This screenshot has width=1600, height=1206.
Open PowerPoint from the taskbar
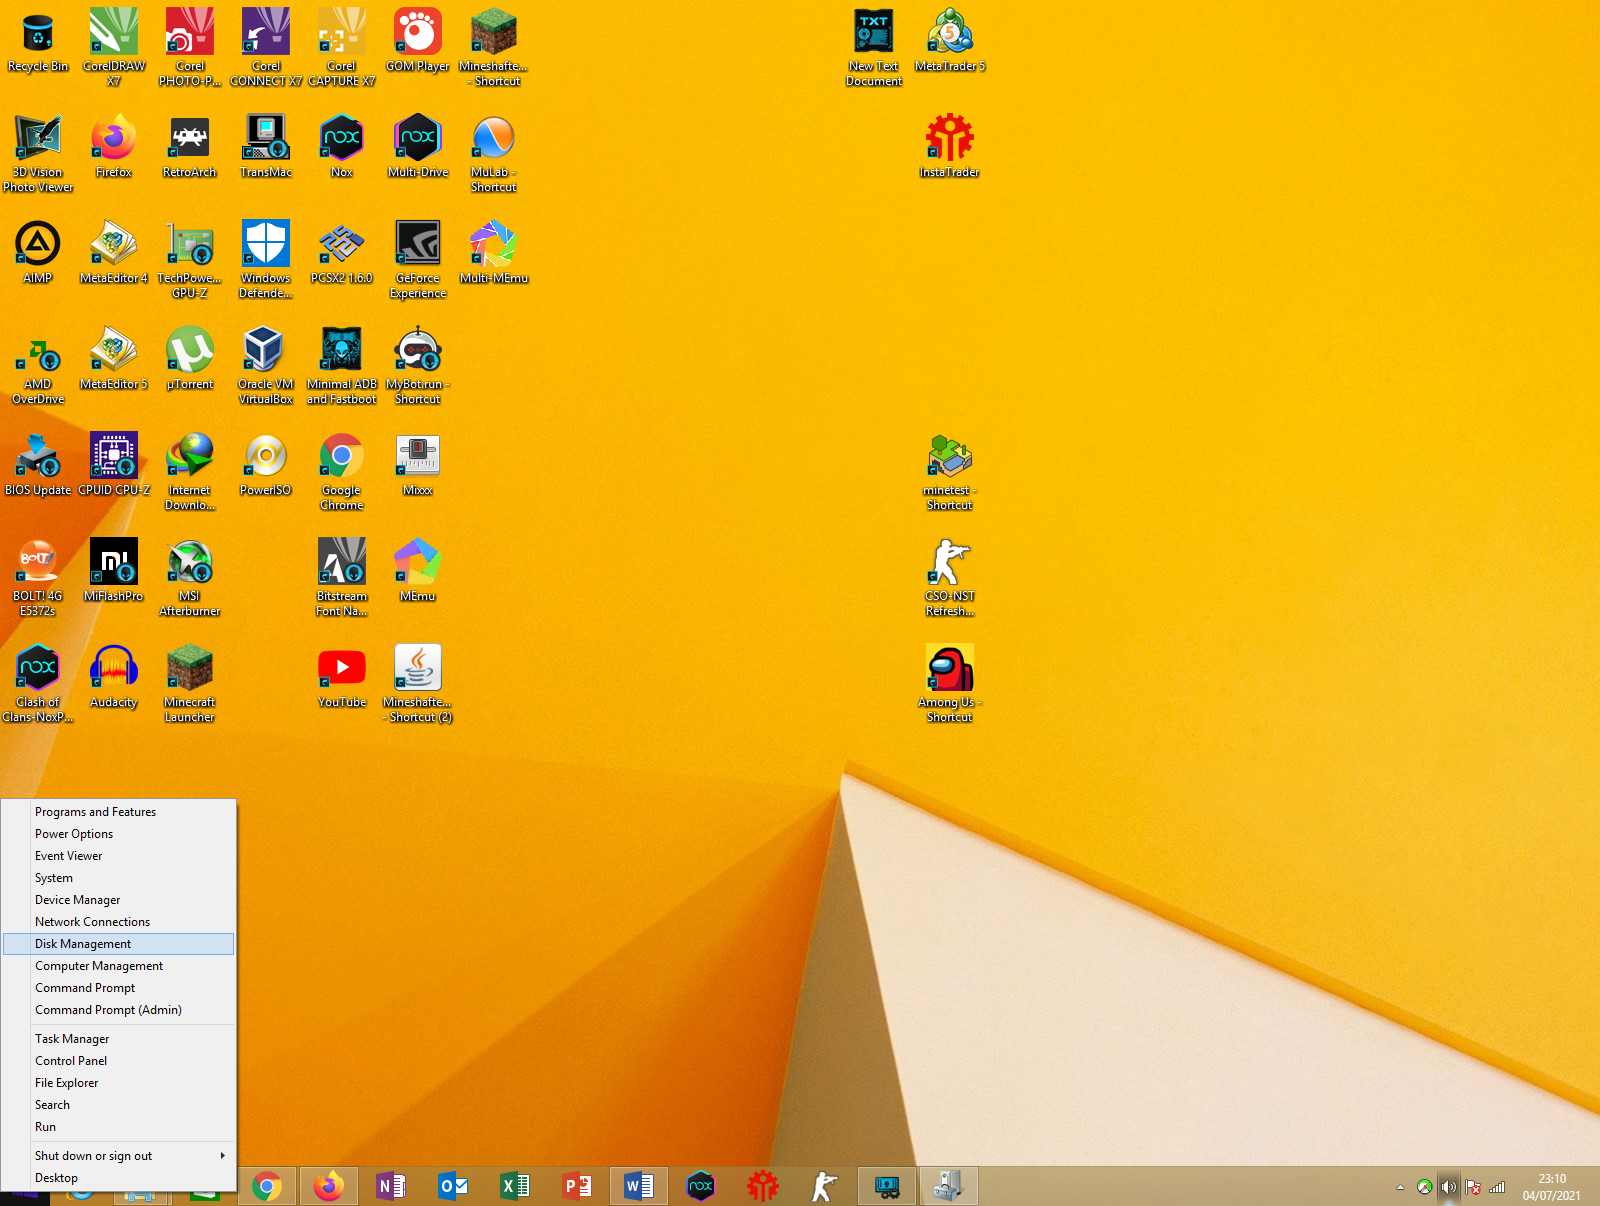tap(577, 1187)
